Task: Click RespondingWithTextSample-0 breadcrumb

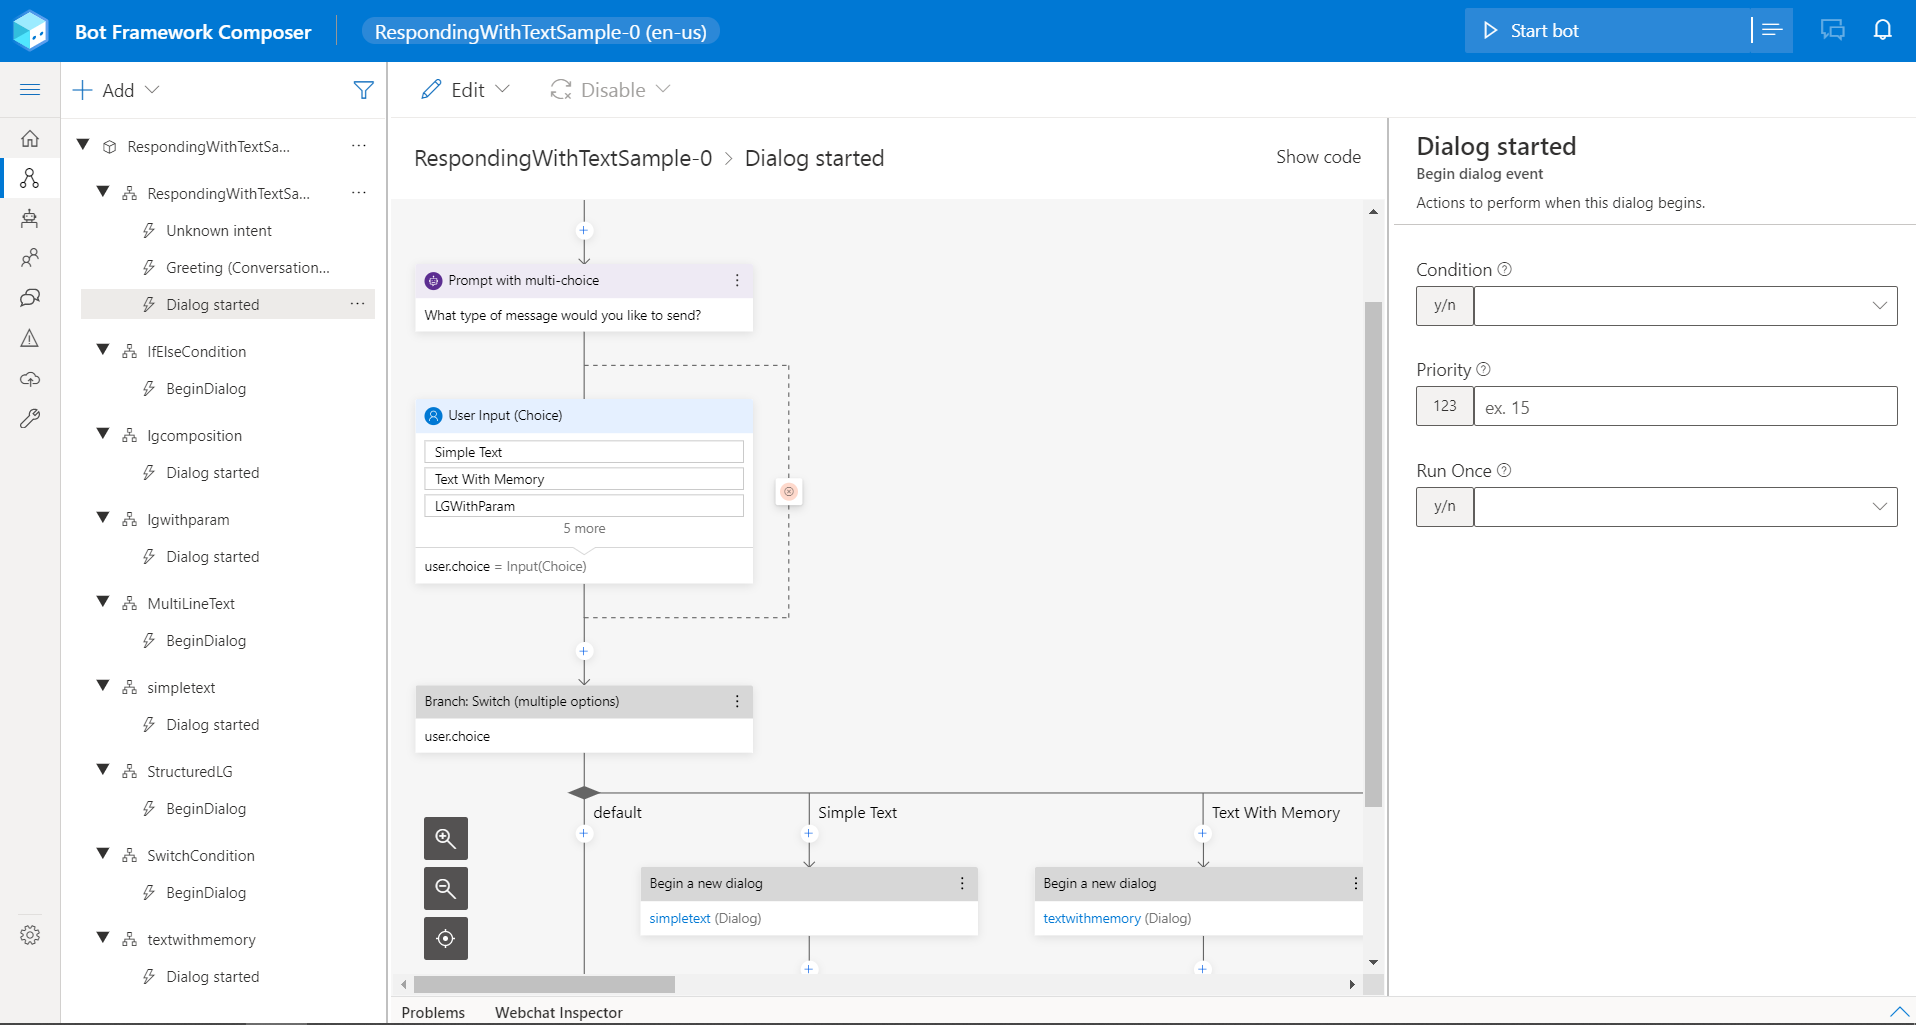Action: (563, 158)
